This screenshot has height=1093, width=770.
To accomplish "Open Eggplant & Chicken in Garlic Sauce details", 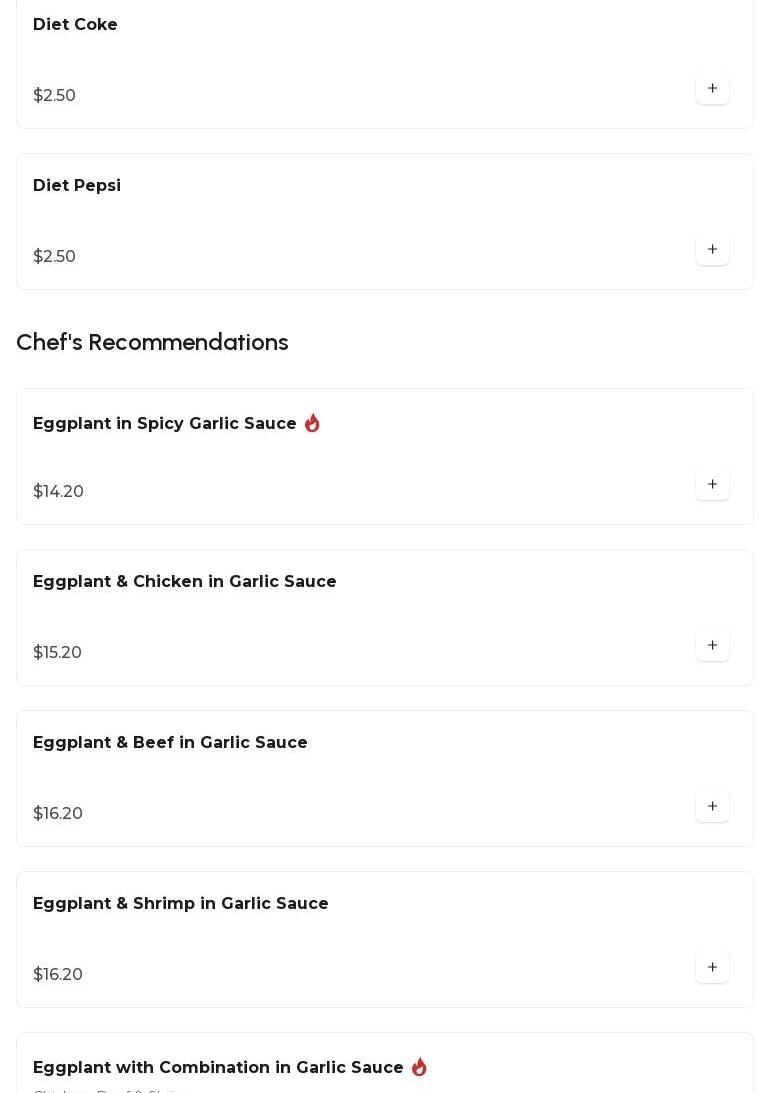I will click(185, 582).
